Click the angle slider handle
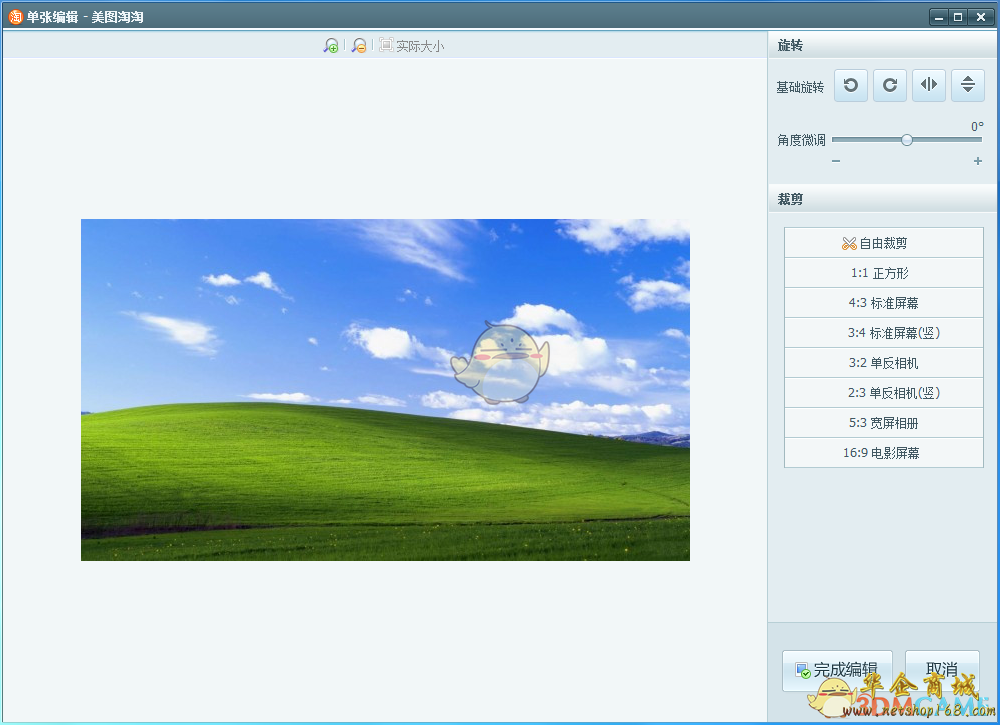This screenshot has width=1000, height=725. point(907,140)
